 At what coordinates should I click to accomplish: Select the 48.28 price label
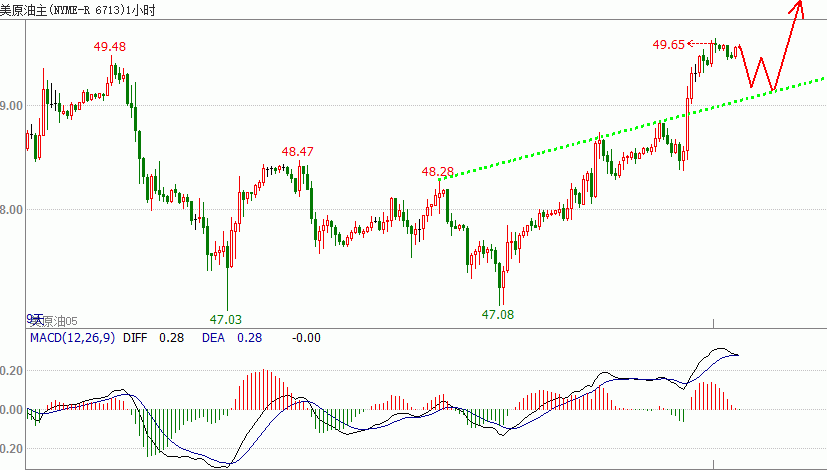438,172
